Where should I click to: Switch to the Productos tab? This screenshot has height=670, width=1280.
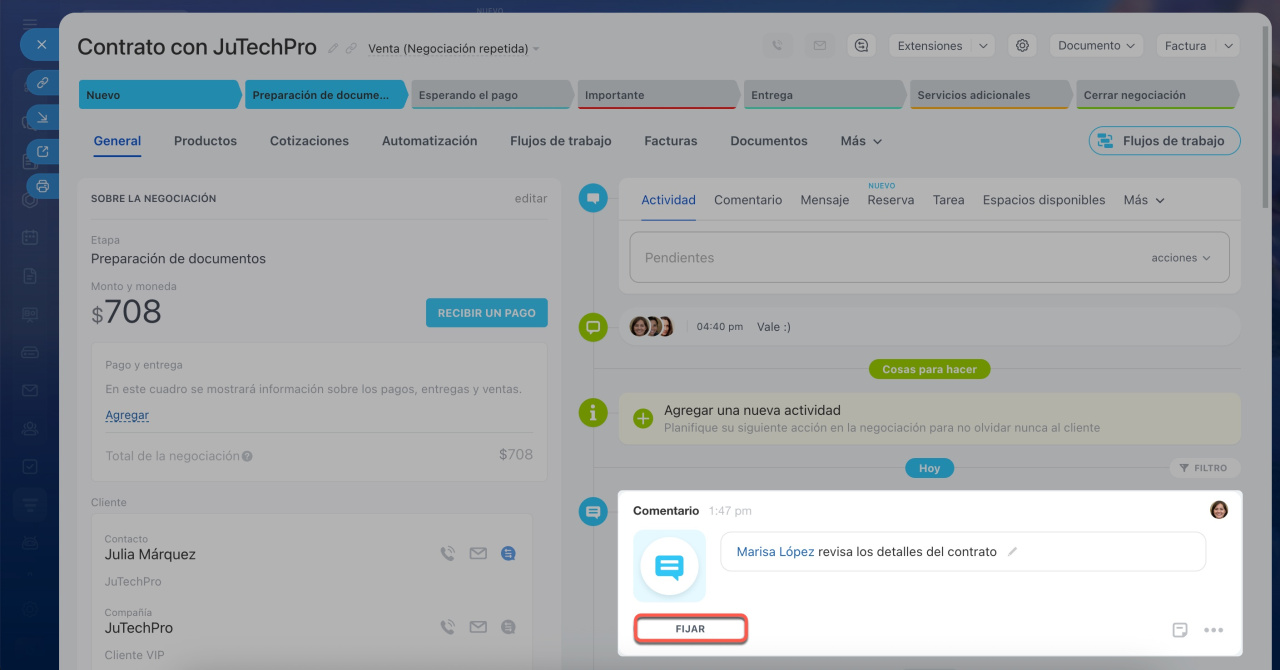tap(205, 141)
